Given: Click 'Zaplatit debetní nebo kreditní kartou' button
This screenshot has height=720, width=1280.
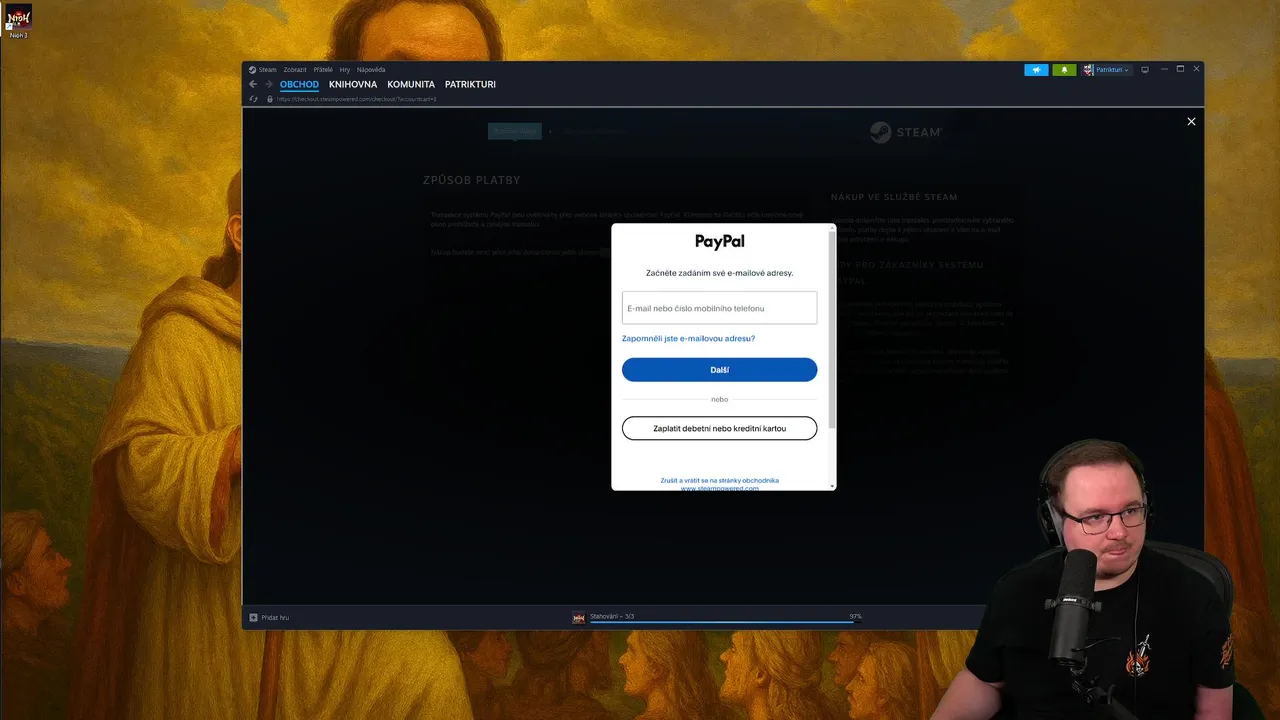Looking at the screenshot, I should click(719, 428).
